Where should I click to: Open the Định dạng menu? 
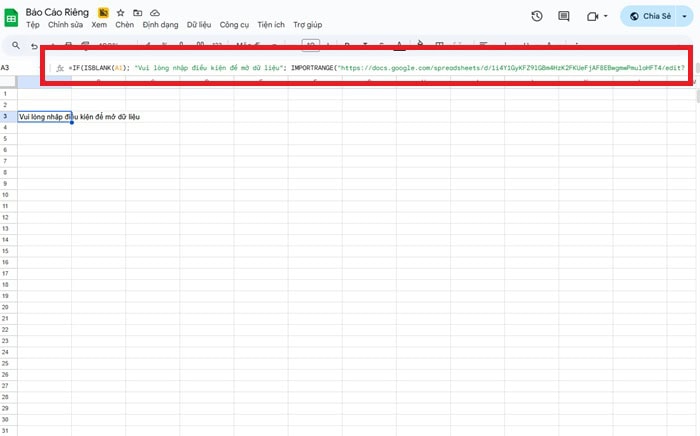click(x=160, y=24)
